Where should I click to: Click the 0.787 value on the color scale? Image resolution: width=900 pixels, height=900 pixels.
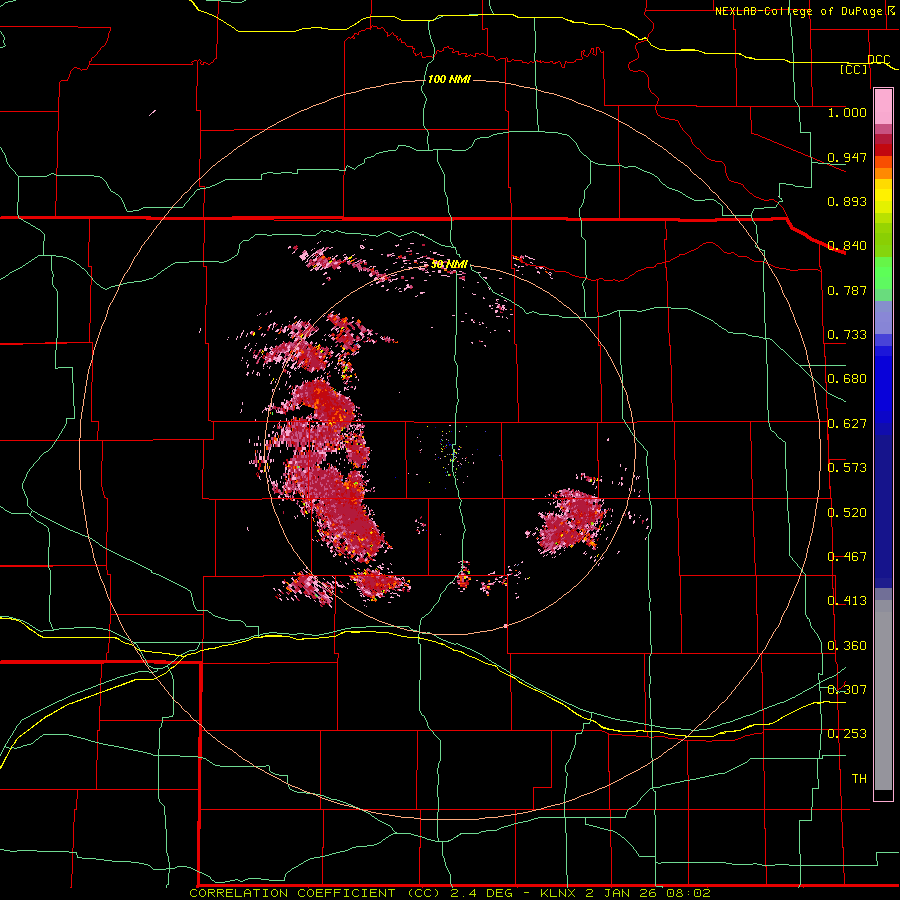(x=847, y=290)
